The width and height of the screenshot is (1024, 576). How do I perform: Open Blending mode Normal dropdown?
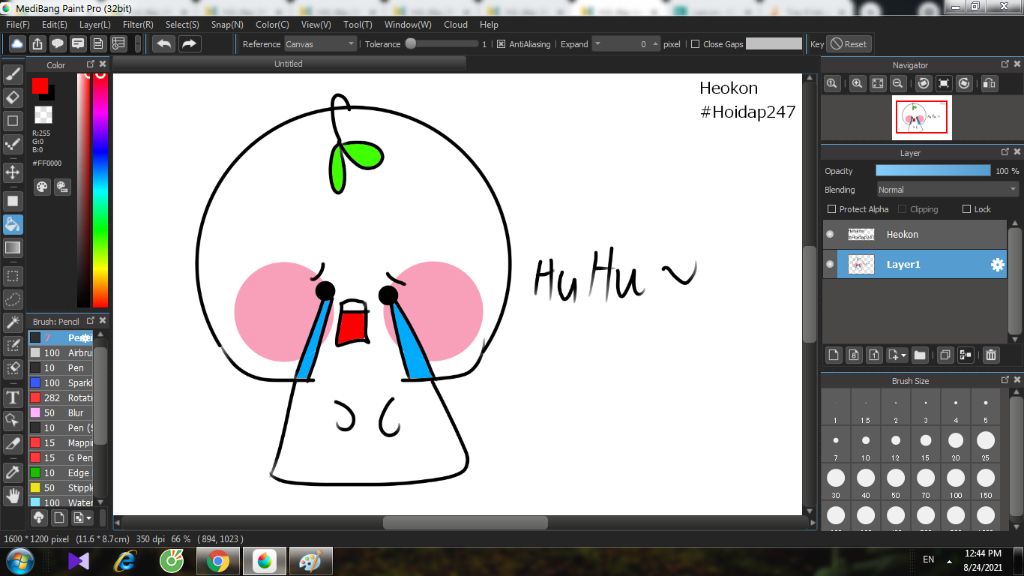point(947,189)
